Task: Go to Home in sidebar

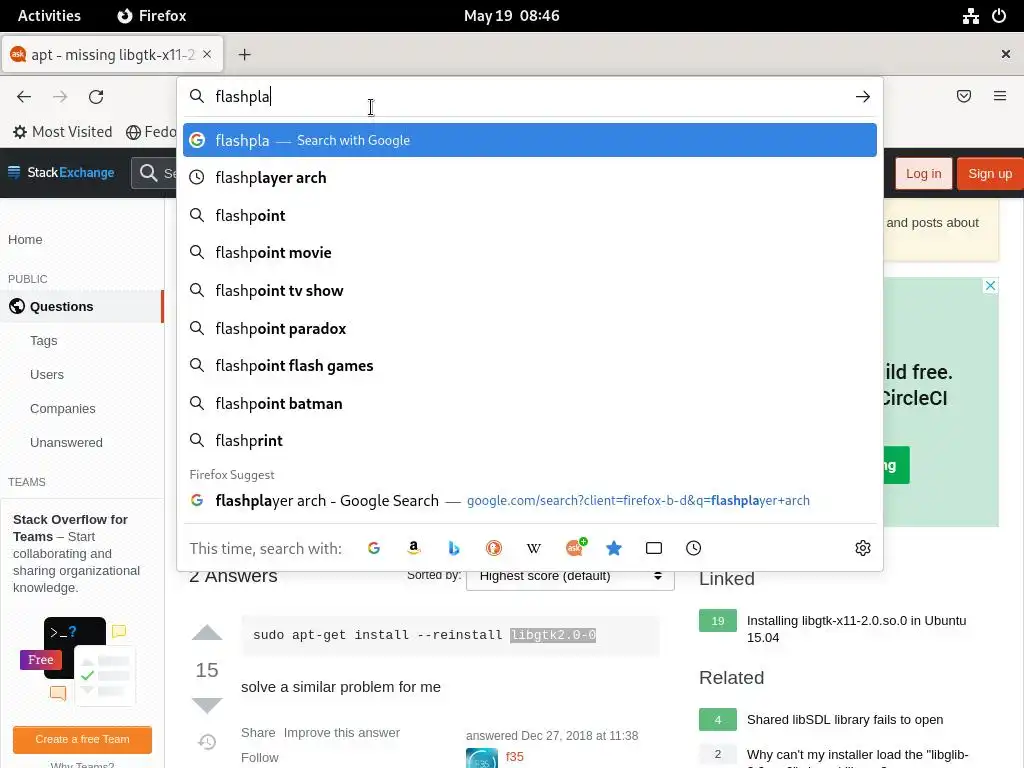Action: coord(25,240)
